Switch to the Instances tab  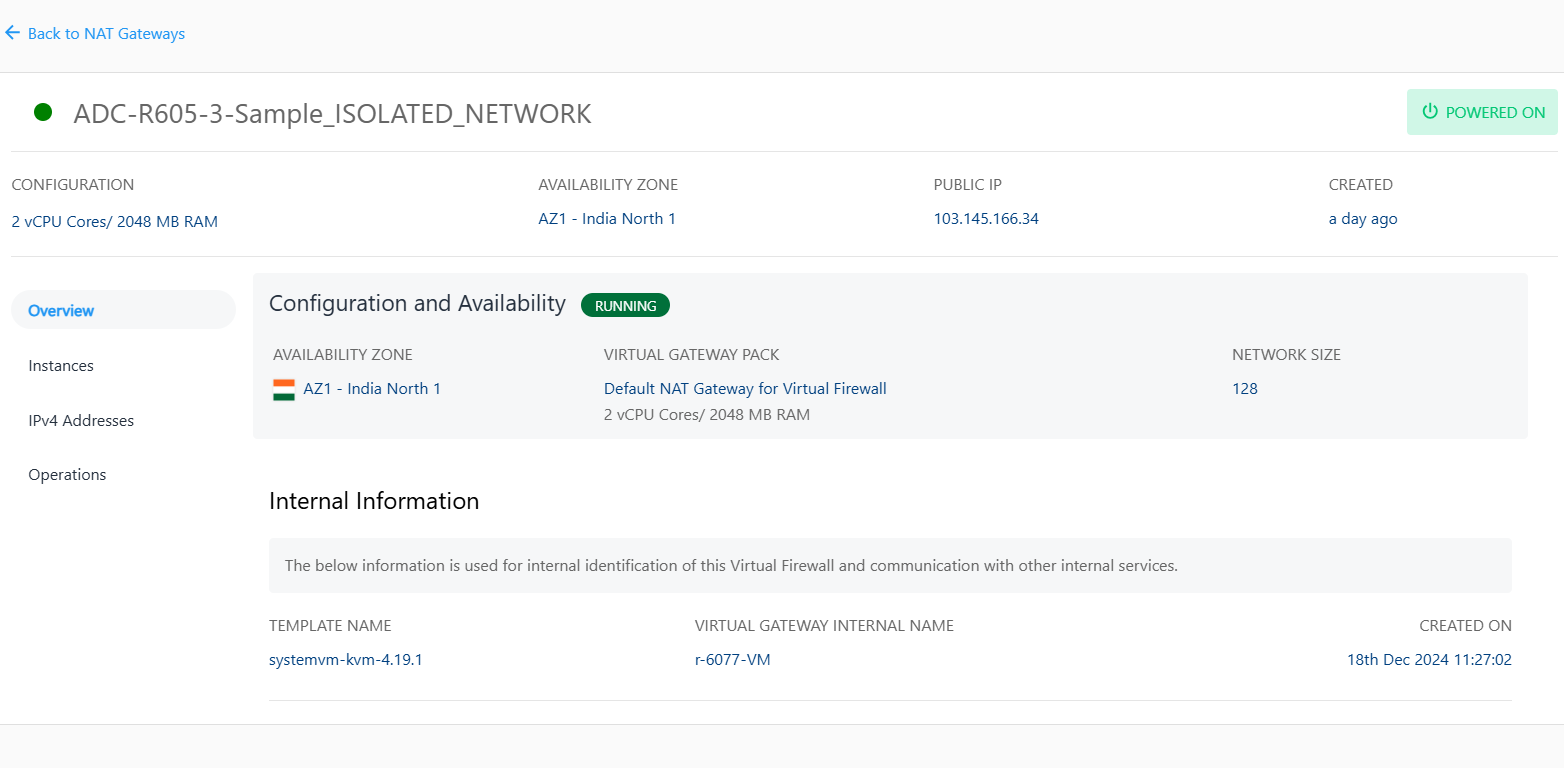pos(61,366)
